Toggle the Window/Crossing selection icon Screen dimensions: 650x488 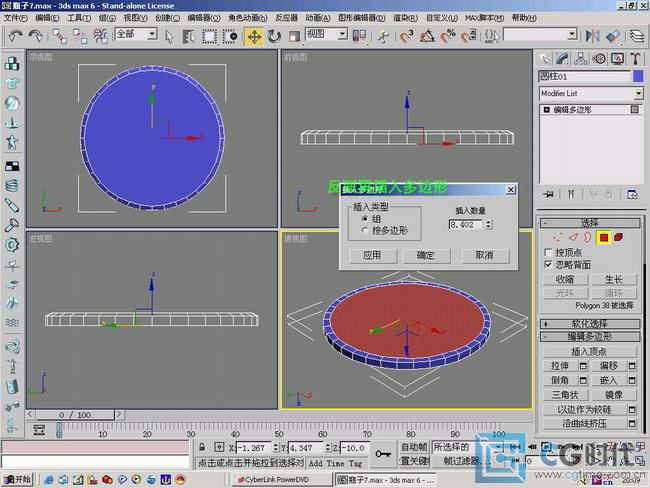pyautogui.click(x=230, y=36)
